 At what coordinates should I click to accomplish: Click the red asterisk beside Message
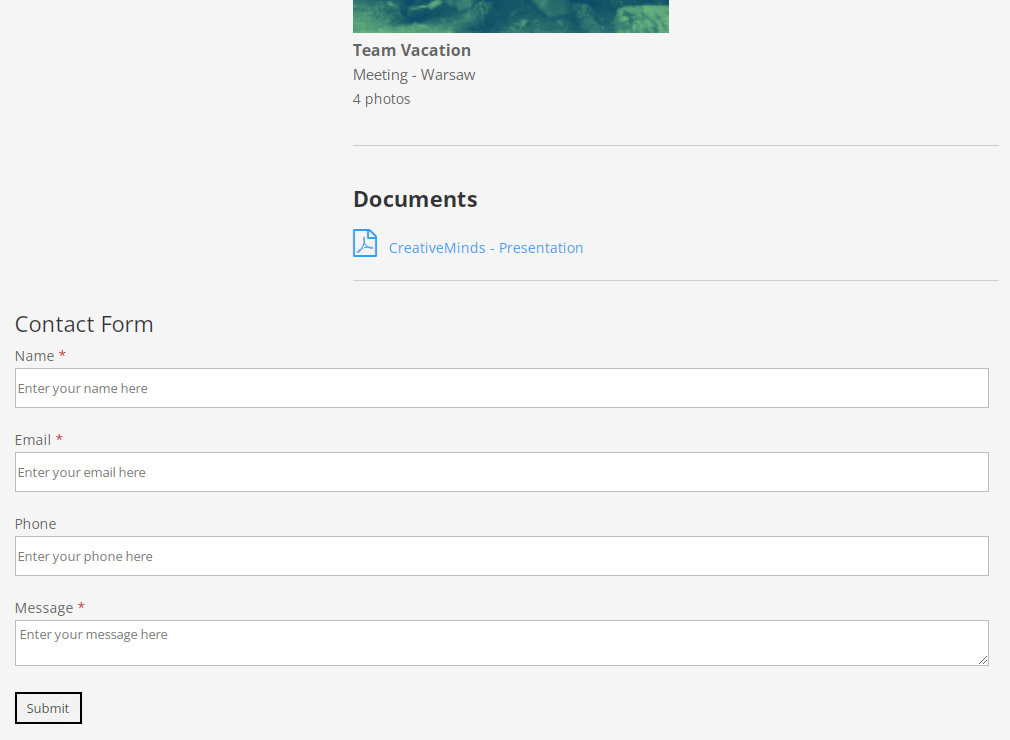tap(81, 607)
